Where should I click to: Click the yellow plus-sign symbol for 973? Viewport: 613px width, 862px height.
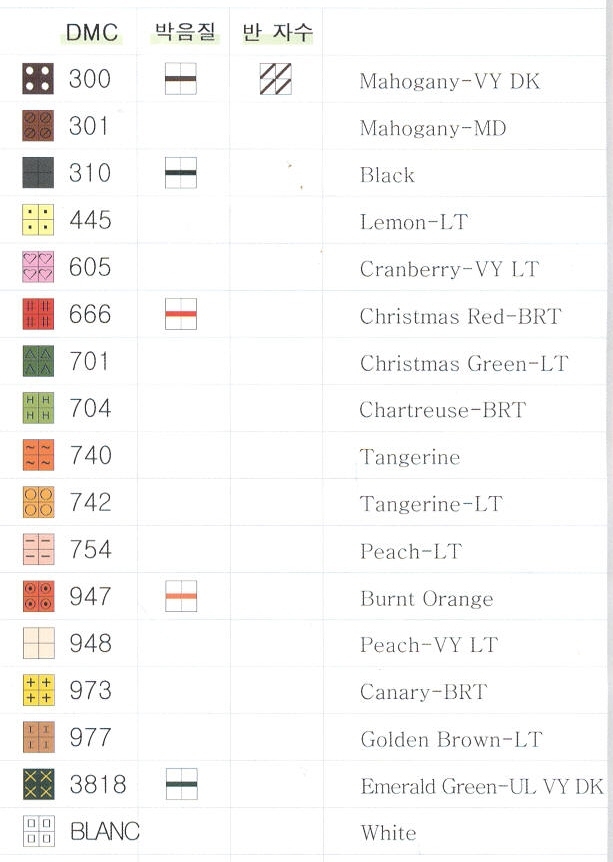(38, 690)
